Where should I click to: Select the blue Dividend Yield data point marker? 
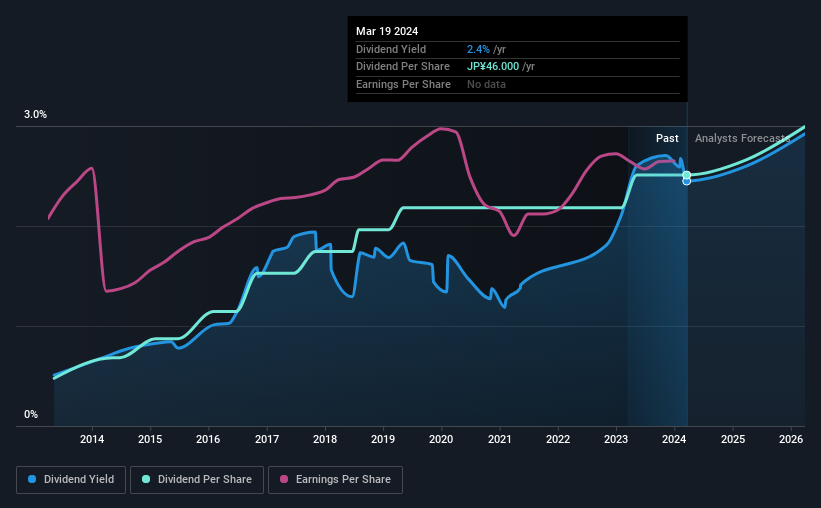pyautogui.click(x=686, y=181)
